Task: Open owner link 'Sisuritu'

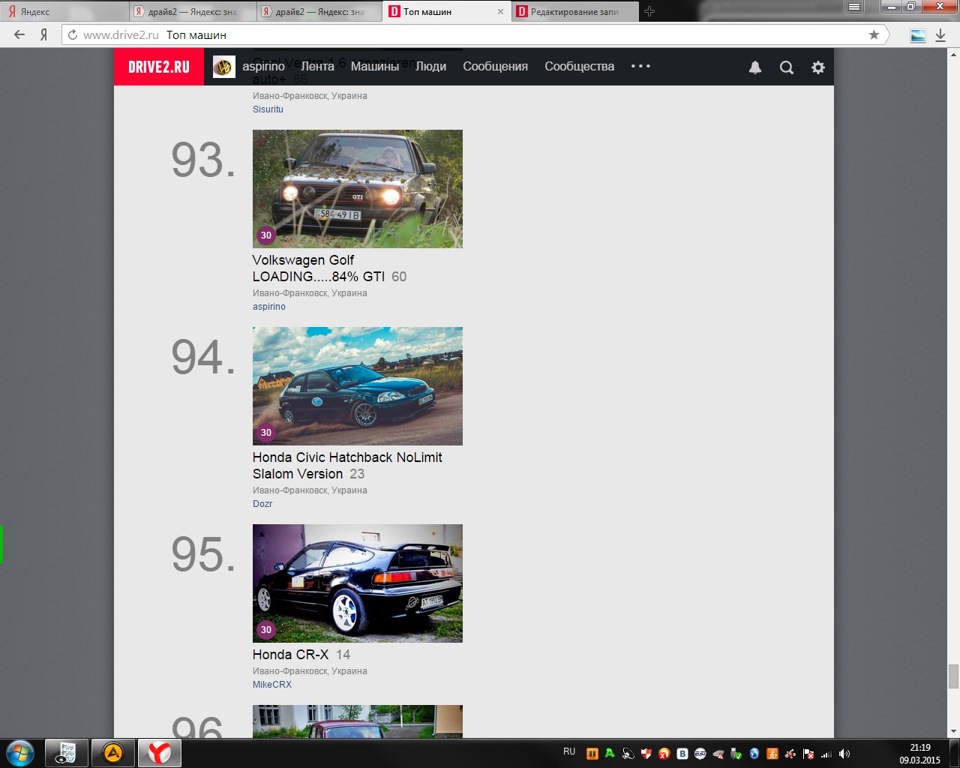Action: tap(268, 109)
